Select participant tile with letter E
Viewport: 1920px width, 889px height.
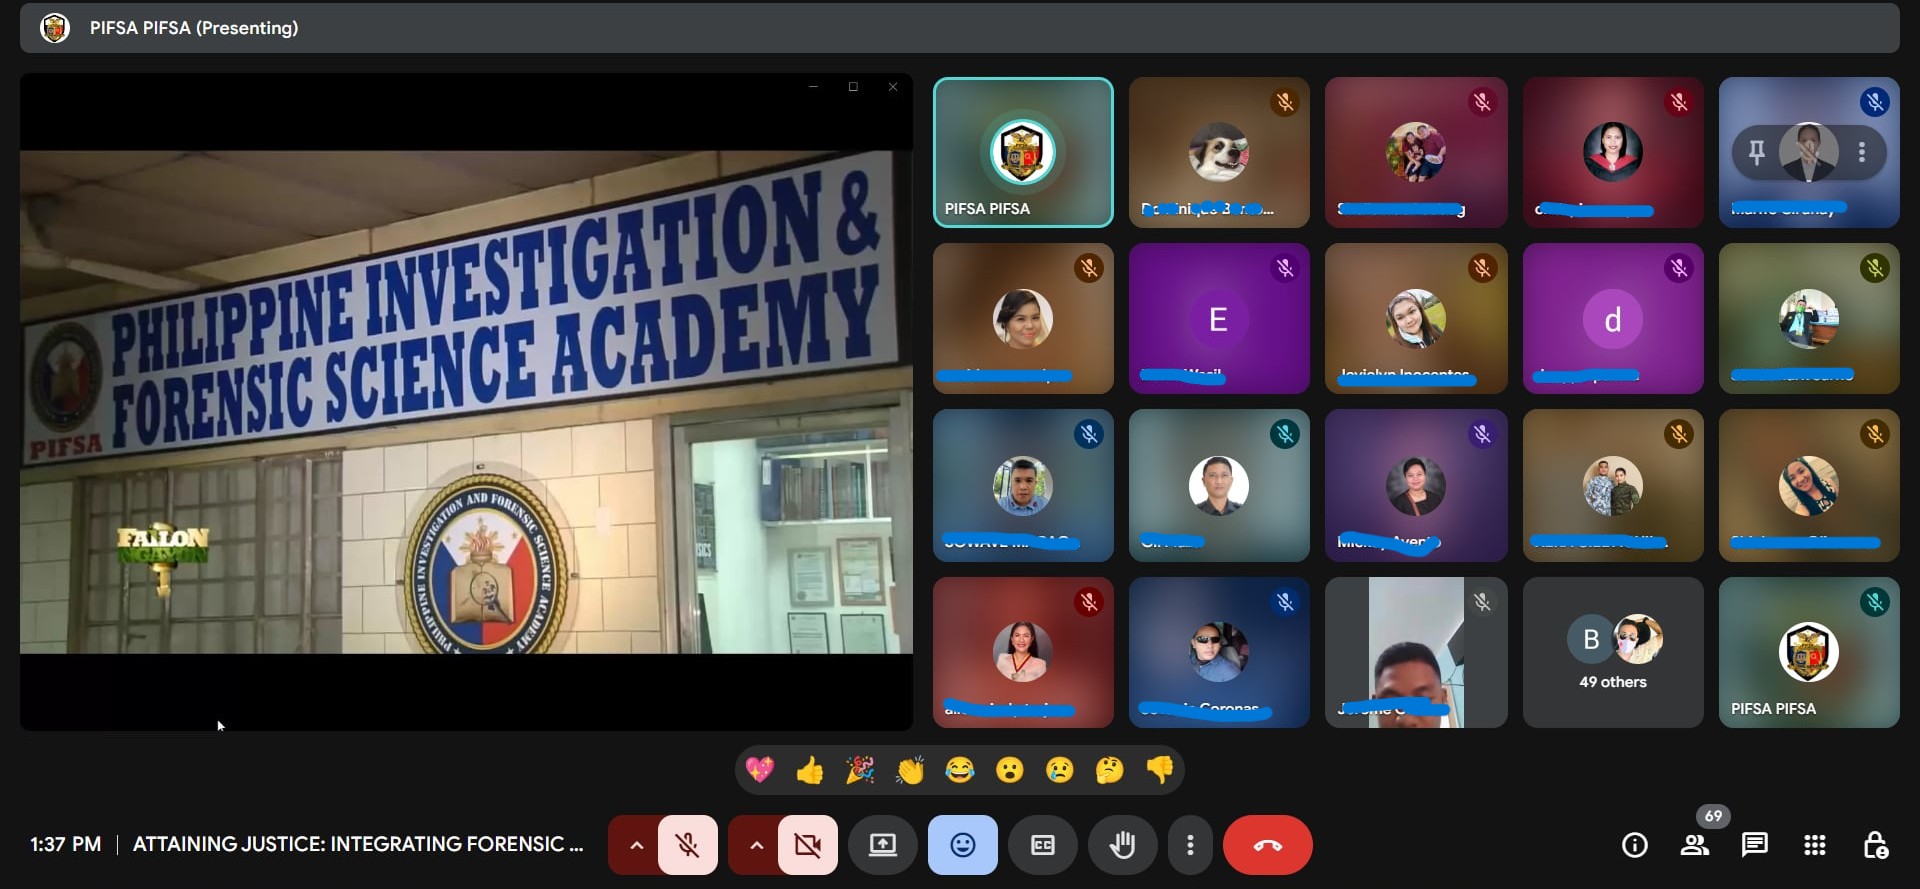1219,318
